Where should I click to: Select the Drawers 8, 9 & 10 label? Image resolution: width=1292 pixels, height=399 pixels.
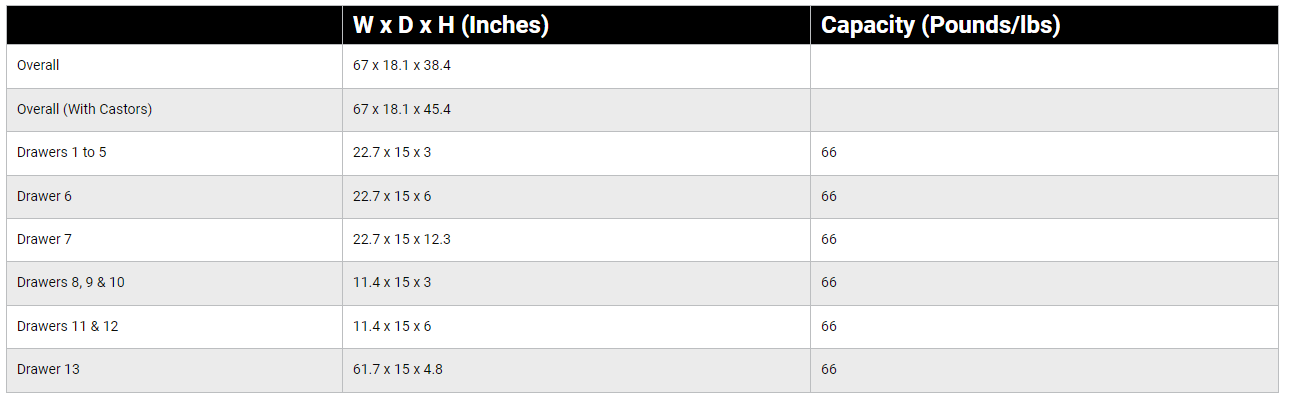pos(71,283)
